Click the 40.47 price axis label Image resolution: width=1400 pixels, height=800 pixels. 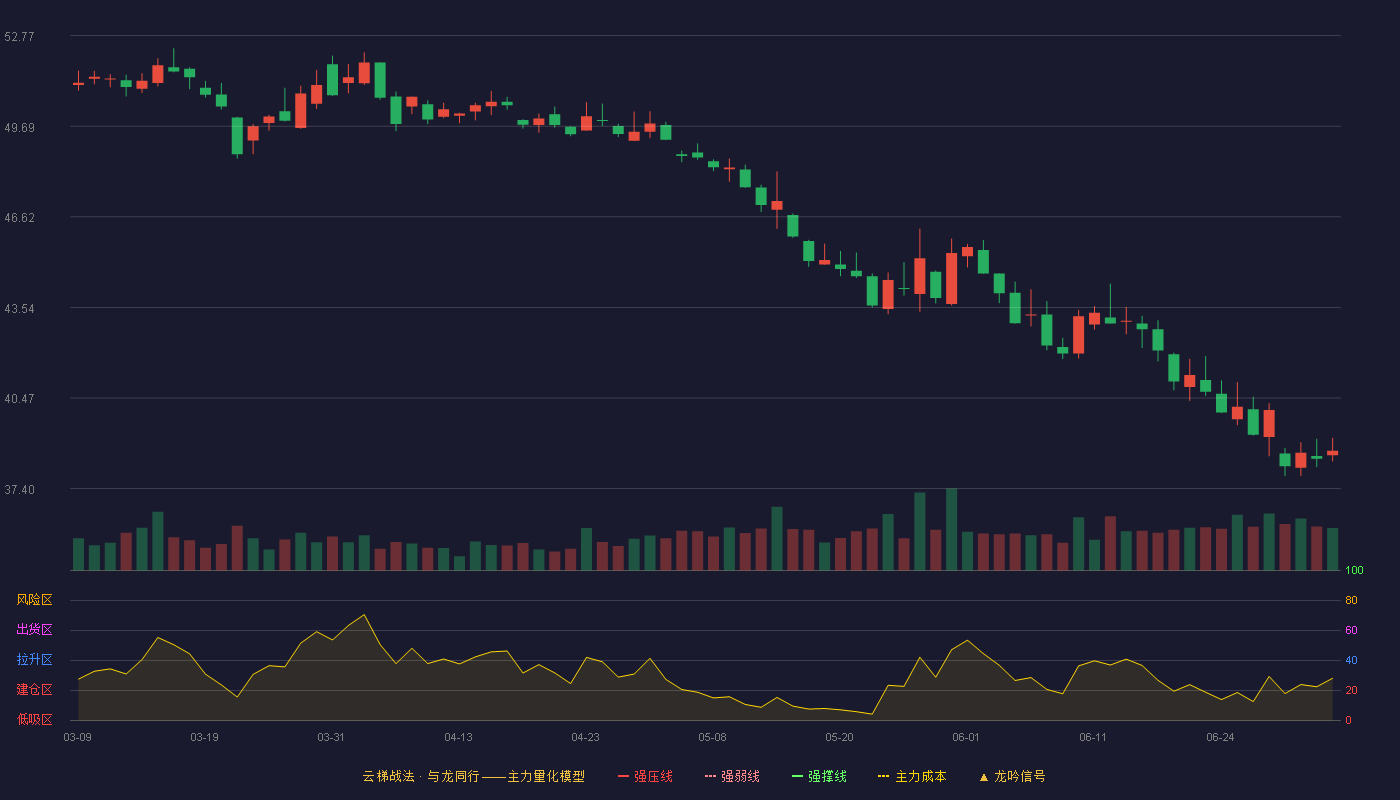pyautogui.click(x=19, y=399)
